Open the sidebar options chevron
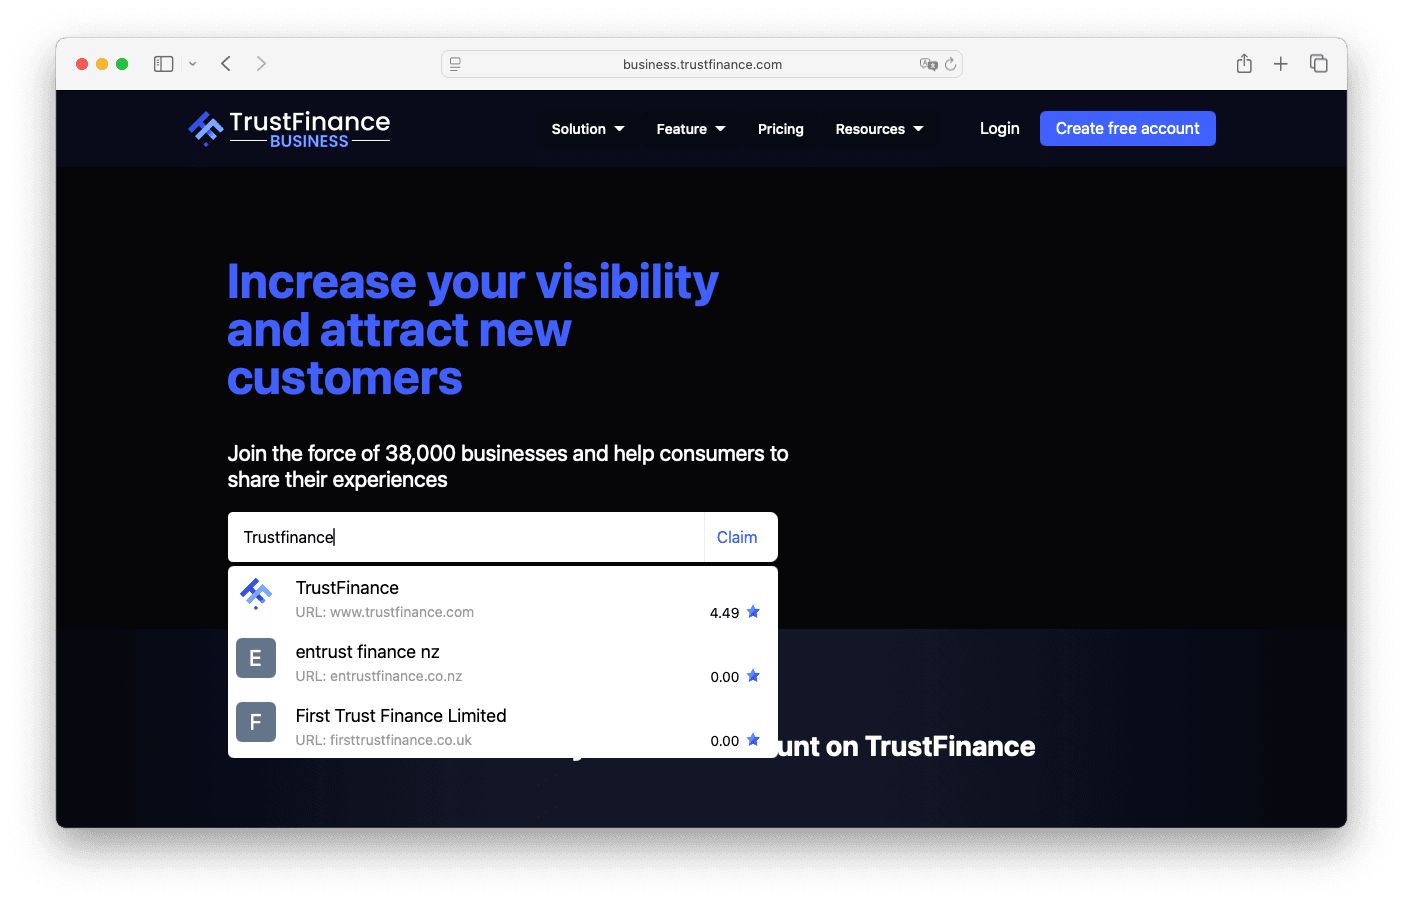Image resolution: width=1403 pixels, height=902 pixels. click(192, 64)
